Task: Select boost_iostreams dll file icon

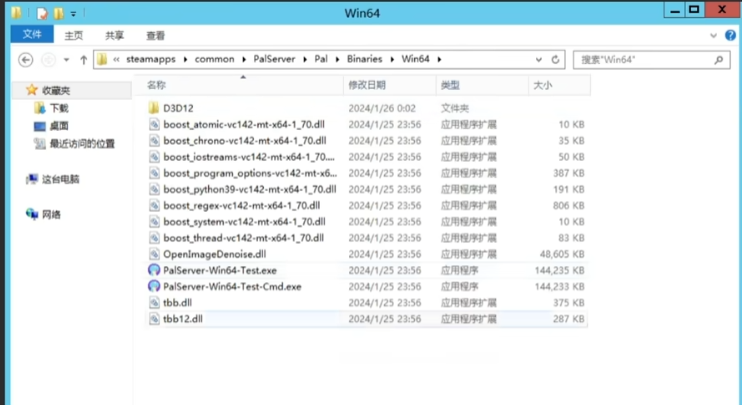Action: [154, 157]
